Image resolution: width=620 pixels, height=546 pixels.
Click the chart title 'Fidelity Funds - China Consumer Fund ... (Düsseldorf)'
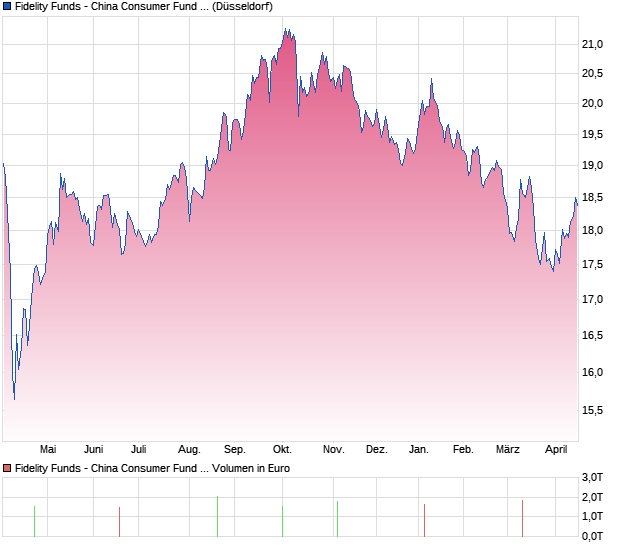tap(144, 7)
